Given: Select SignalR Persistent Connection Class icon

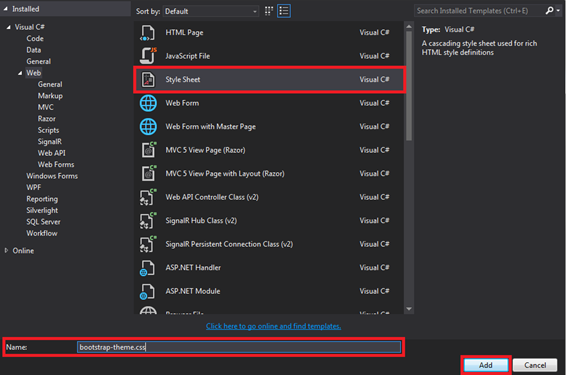Looking at the screenshot, I should [x=148, y=244].
